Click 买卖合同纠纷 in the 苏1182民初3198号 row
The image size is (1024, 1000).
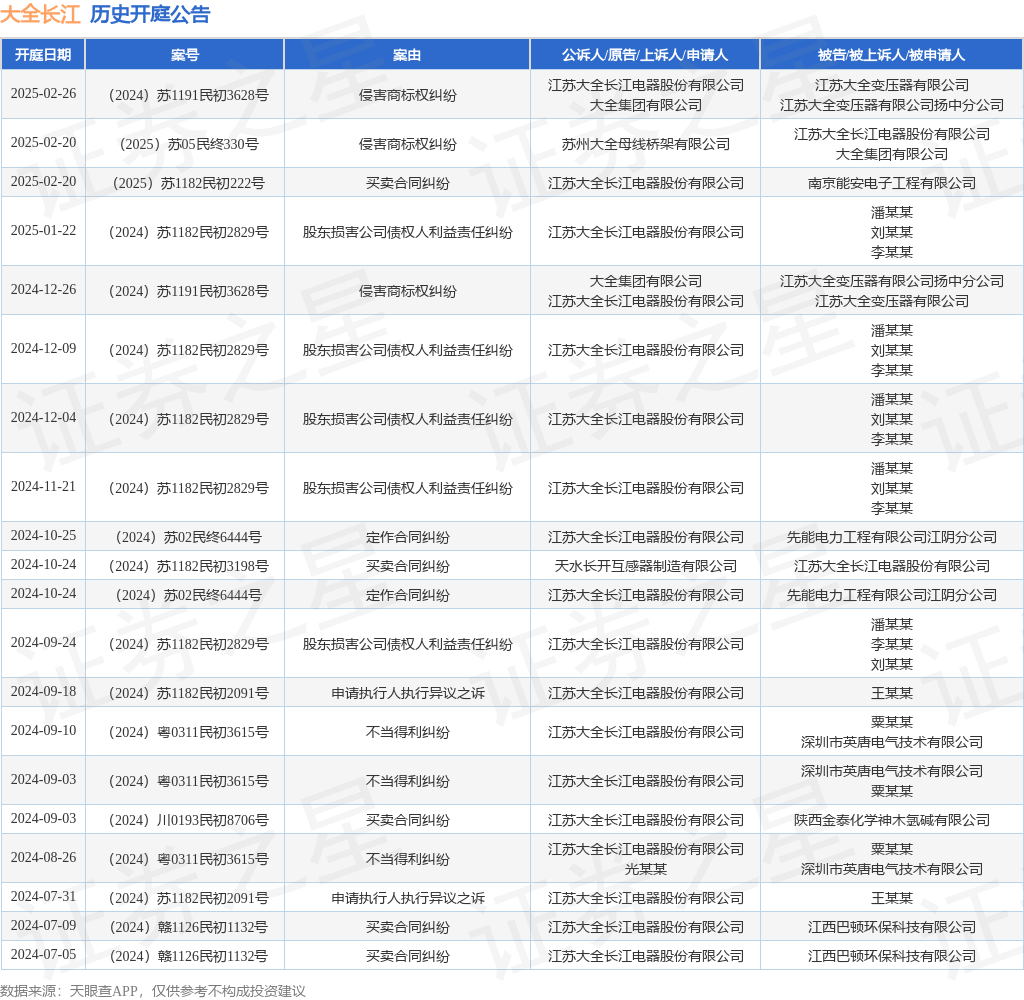click(x=407, y=566)
